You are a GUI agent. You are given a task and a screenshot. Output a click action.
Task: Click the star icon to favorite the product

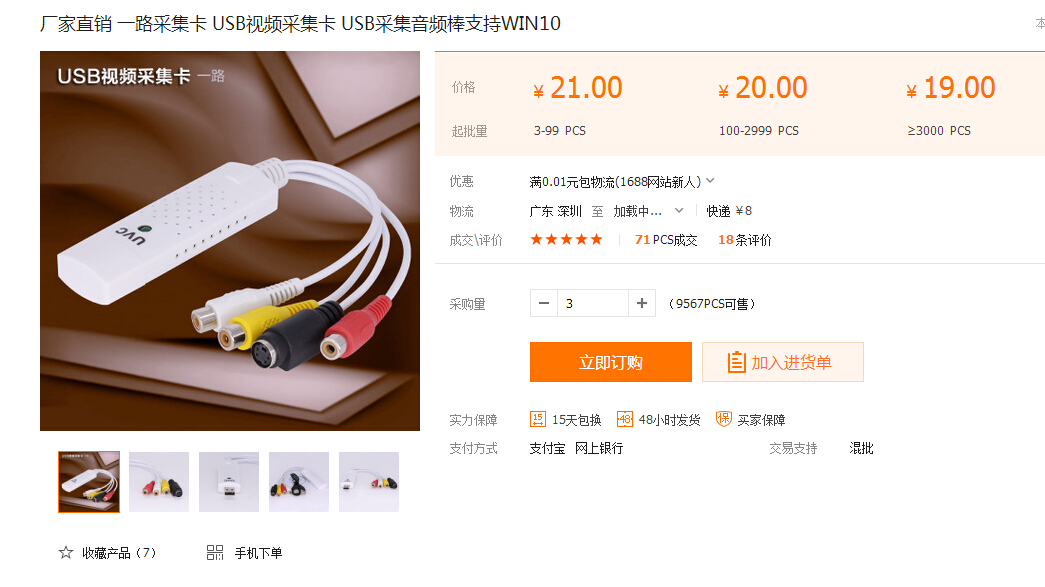point(65,552)
